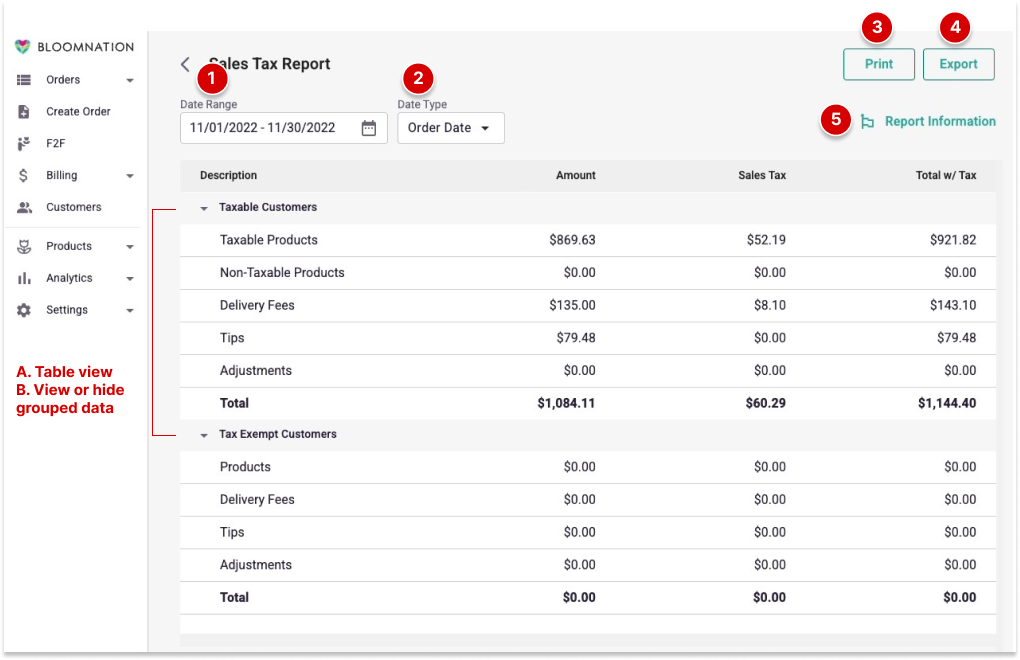Collapse the Tax Exempt Customers group
Screen dimensions: 1020x660
pyautogui.click(x=204, y=435)
